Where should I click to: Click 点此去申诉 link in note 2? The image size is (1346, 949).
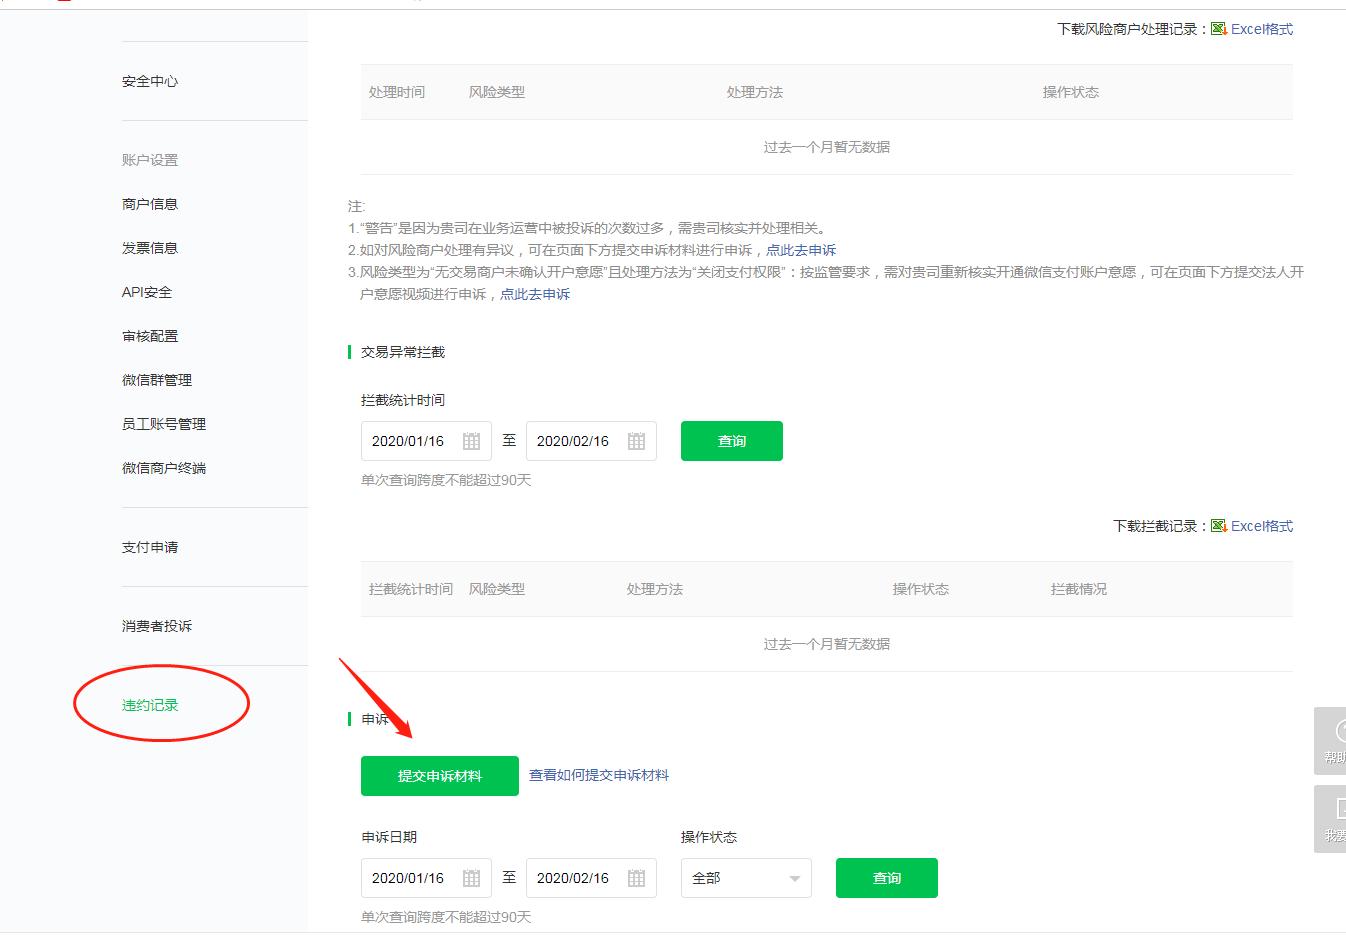(x=800, y=250)
